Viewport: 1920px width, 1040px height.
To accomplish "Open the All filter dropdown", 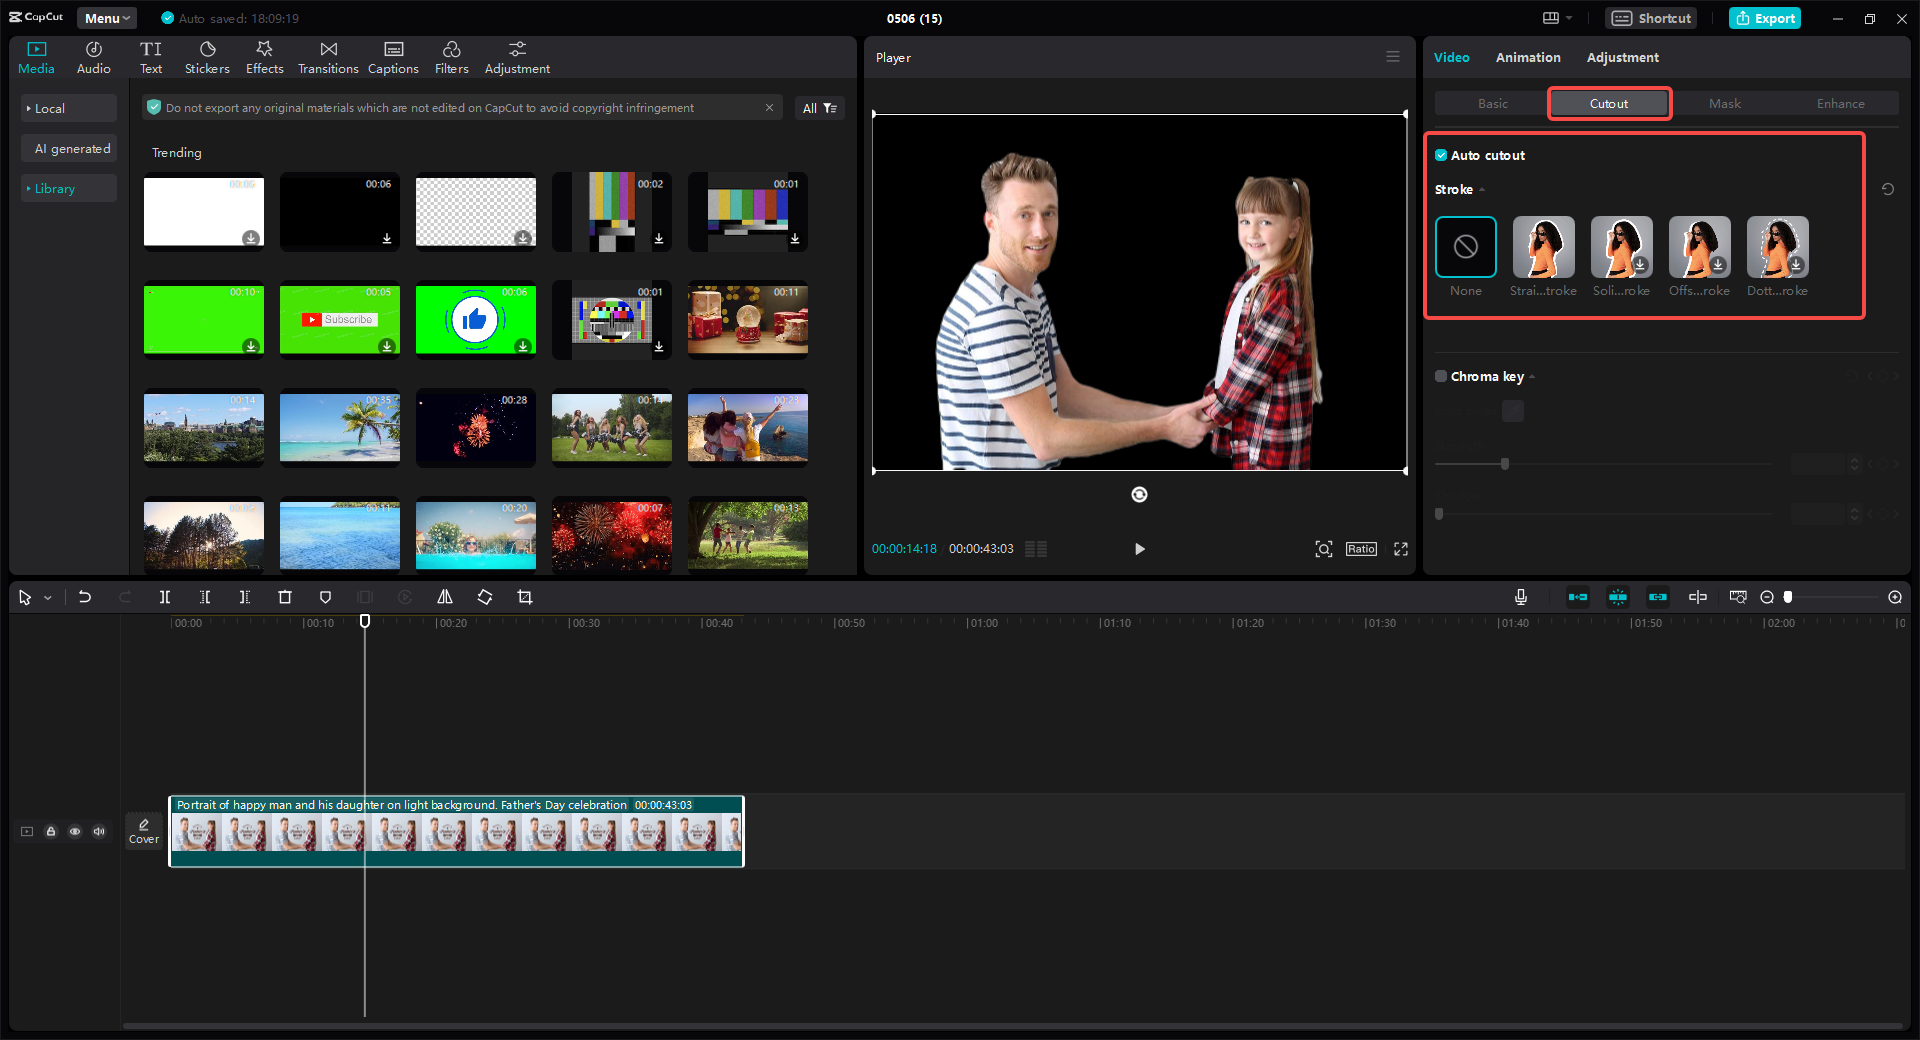I will 819,108.
